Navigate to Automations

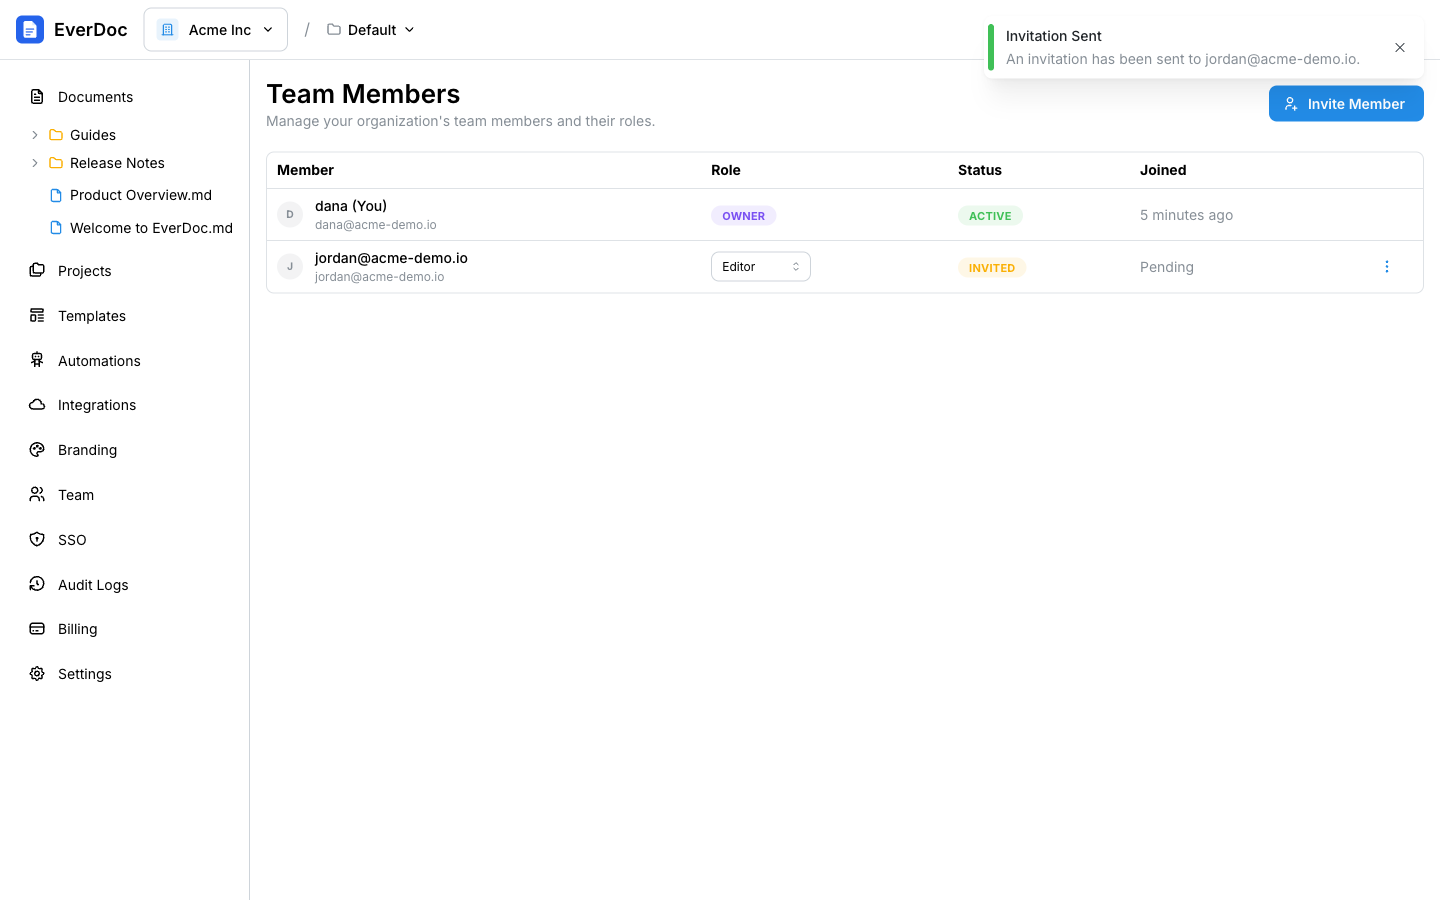tap(99, 361)
